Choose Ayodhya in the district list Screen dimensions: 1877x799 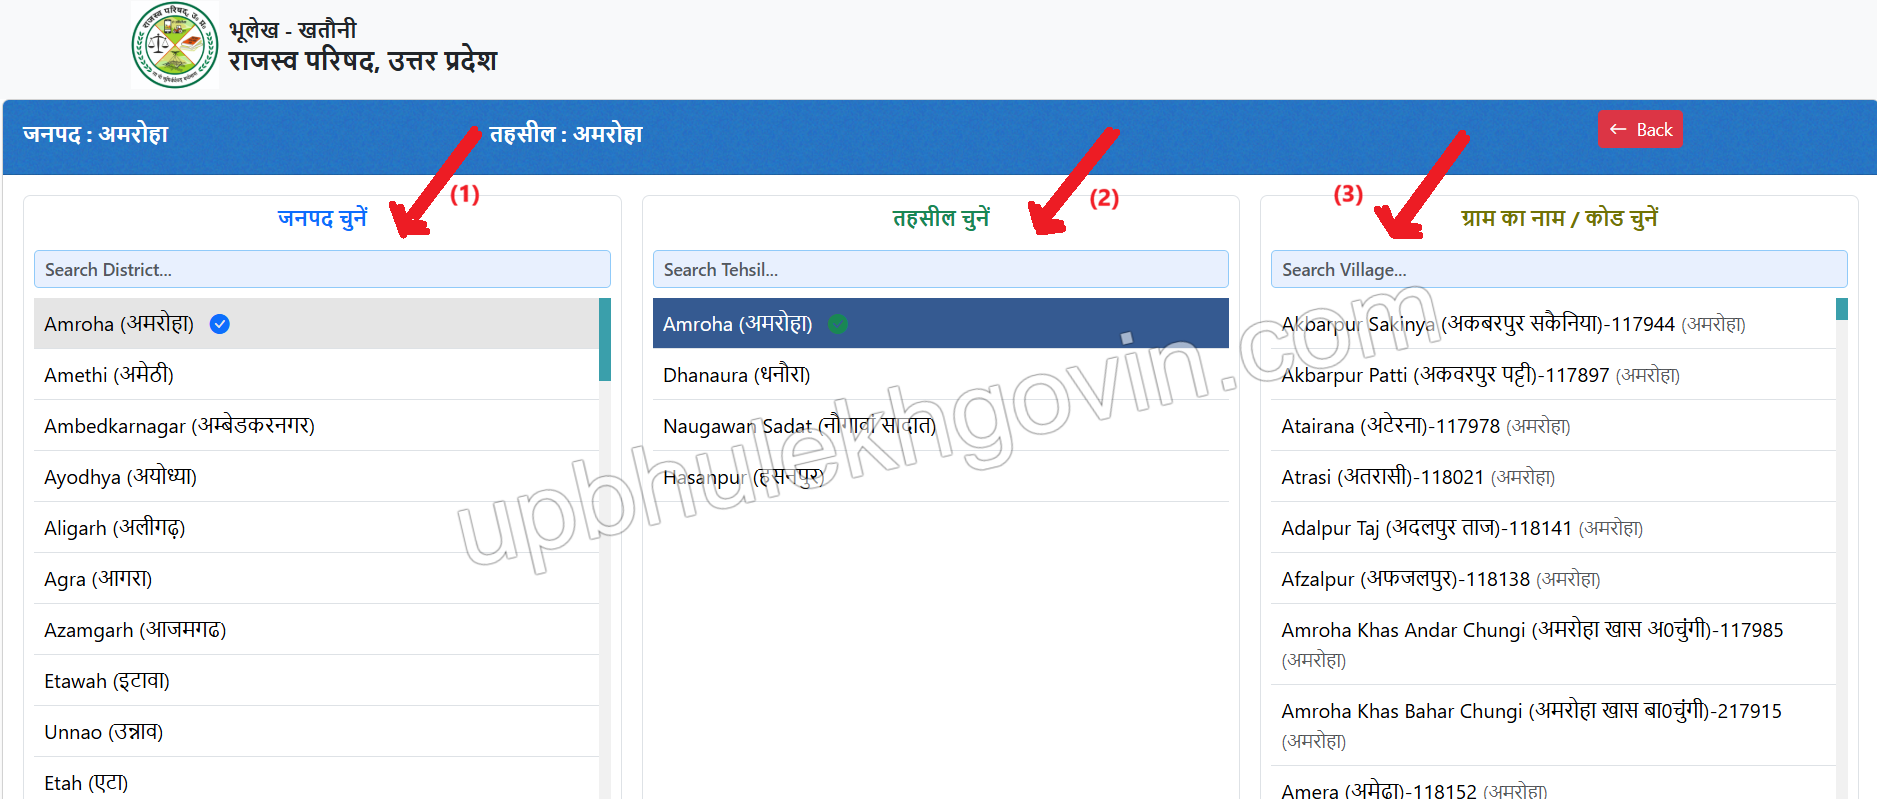click(316, 477)
